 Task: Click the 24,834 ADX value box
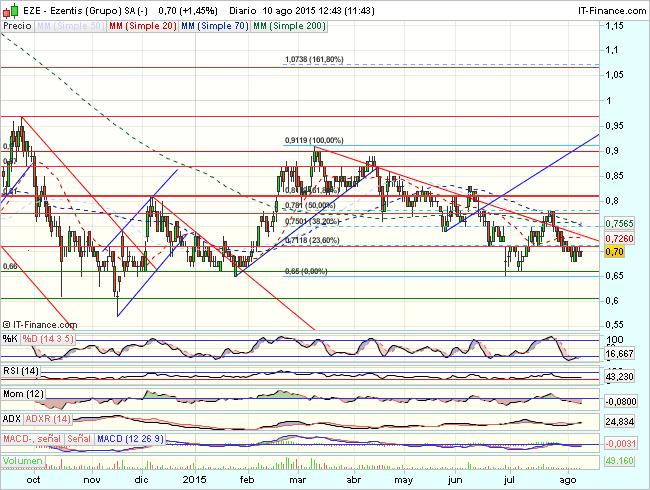[619, 422]
